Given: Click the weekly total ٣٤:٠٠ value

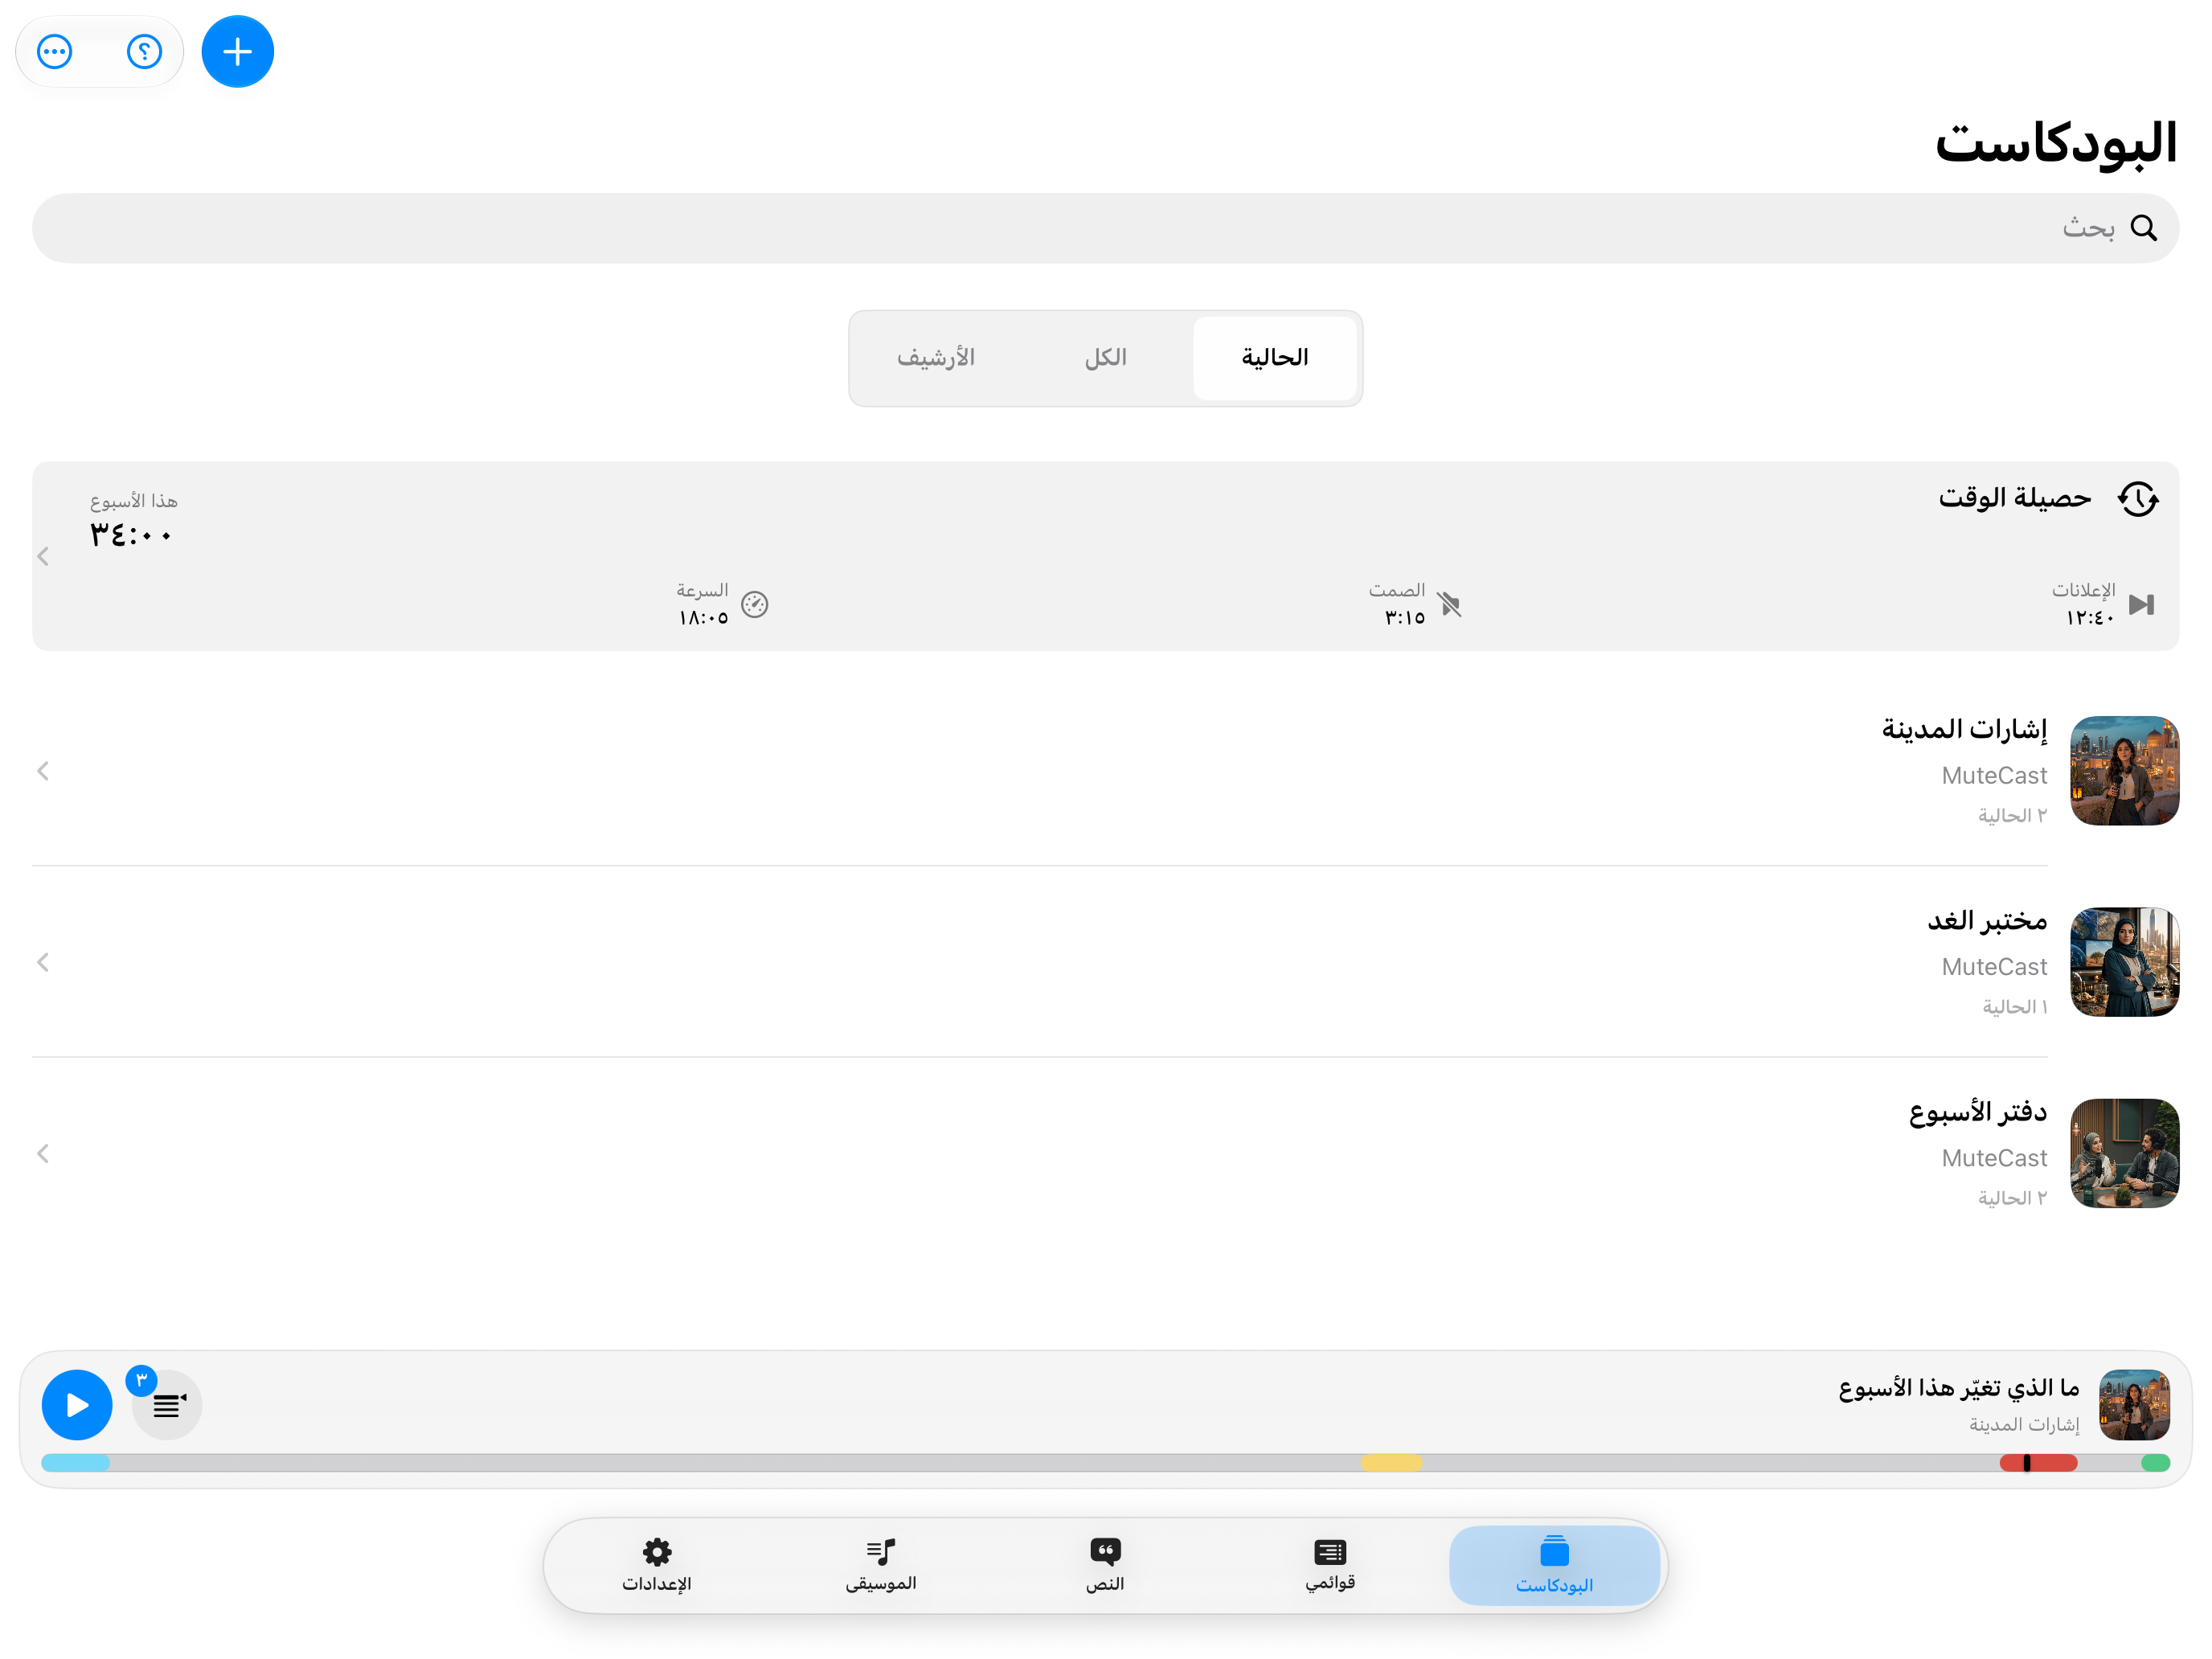Looking at the screenshot, I should coord(131,535).
